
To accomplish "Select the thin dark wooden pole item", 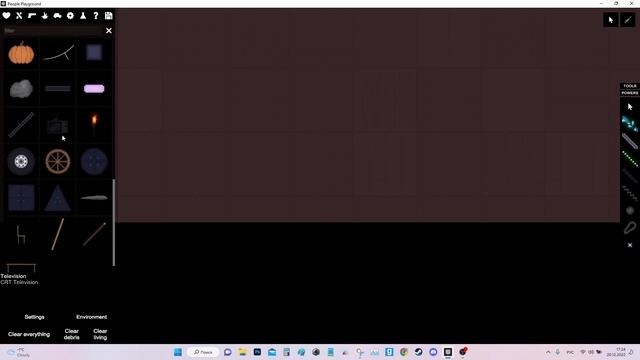I will [94, 234].
